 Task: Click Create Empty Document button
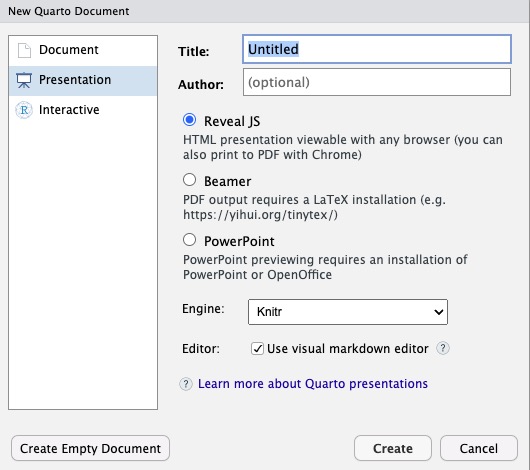(90, 448)
